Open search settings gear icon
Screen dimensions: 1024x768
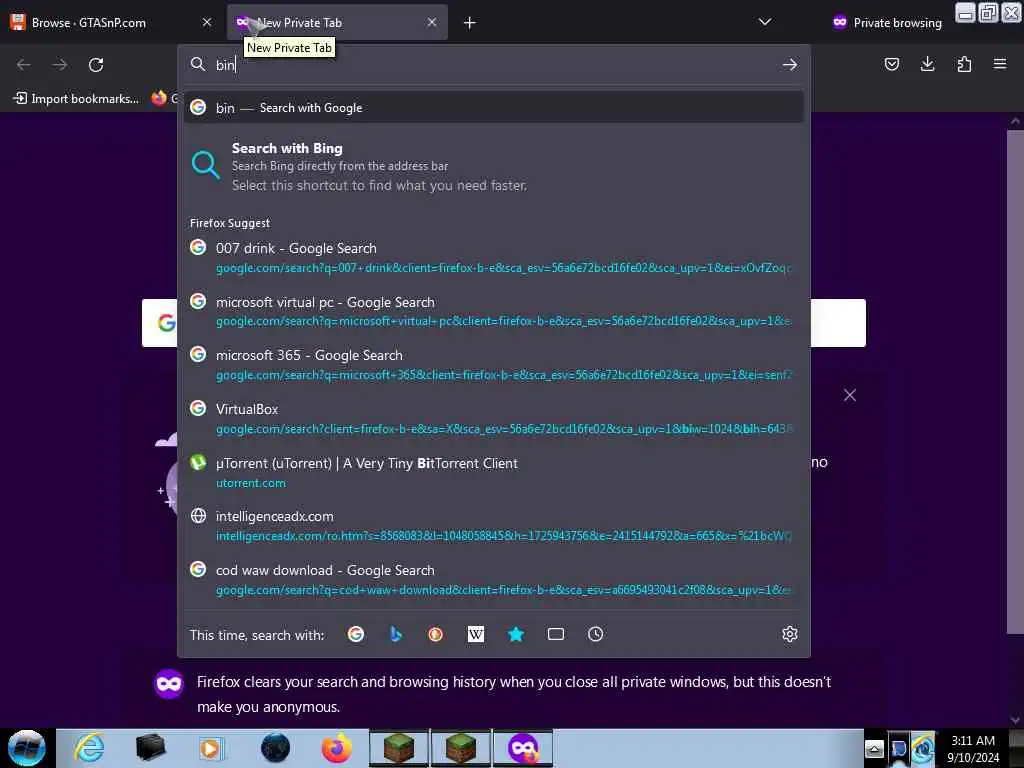(x=790, y=634)
